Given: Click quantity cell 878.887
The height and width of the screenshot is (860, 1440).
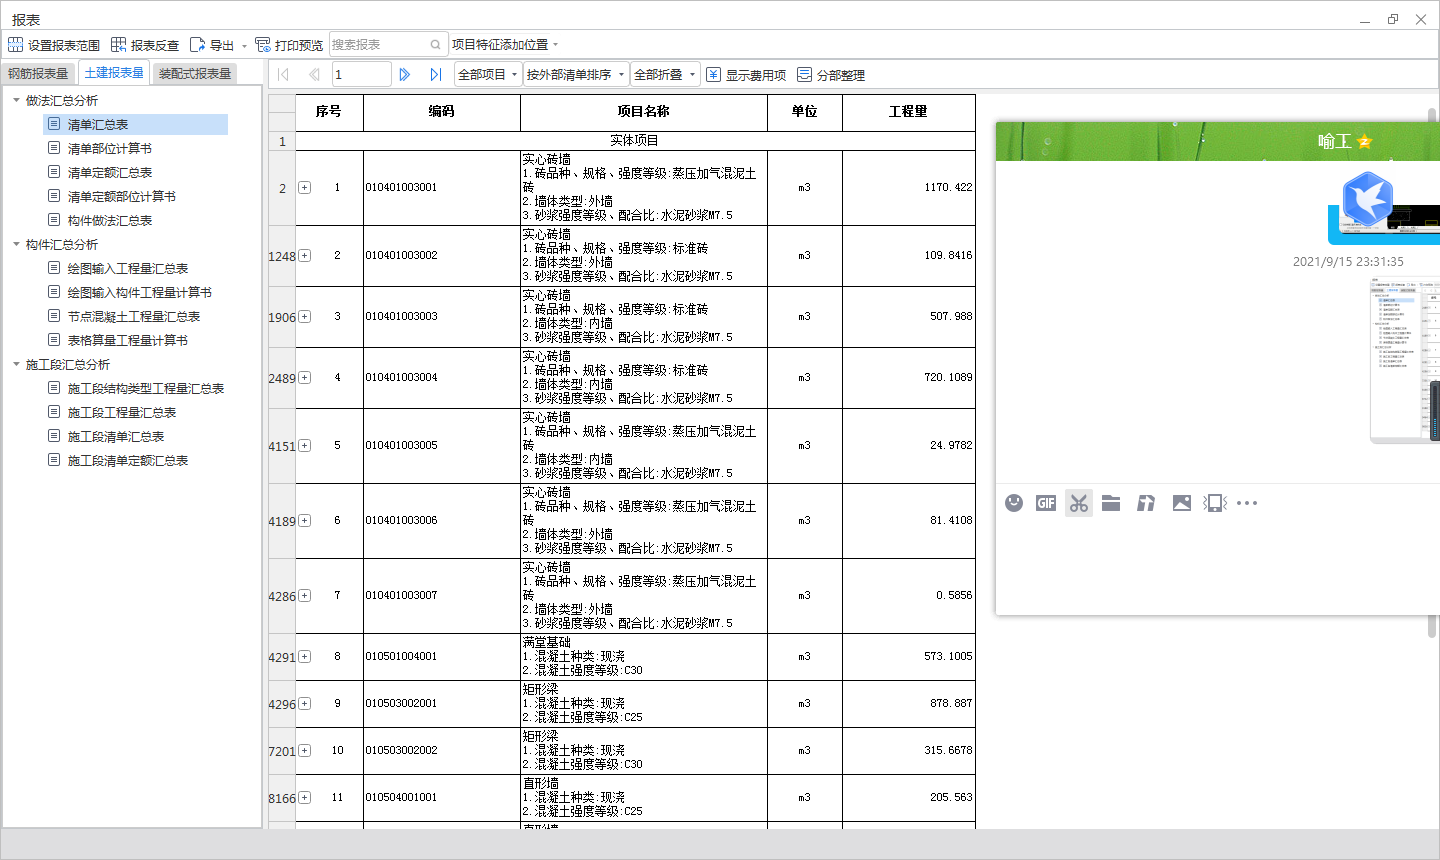Looking at the screenshot, I should 909,704.
